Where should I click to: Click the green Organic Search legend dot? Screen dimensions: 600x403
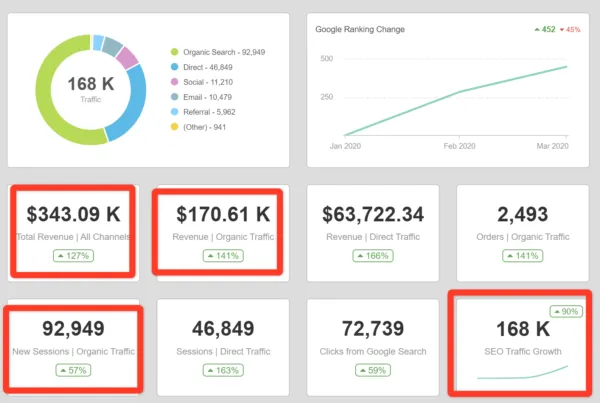(x=174, y=51)
